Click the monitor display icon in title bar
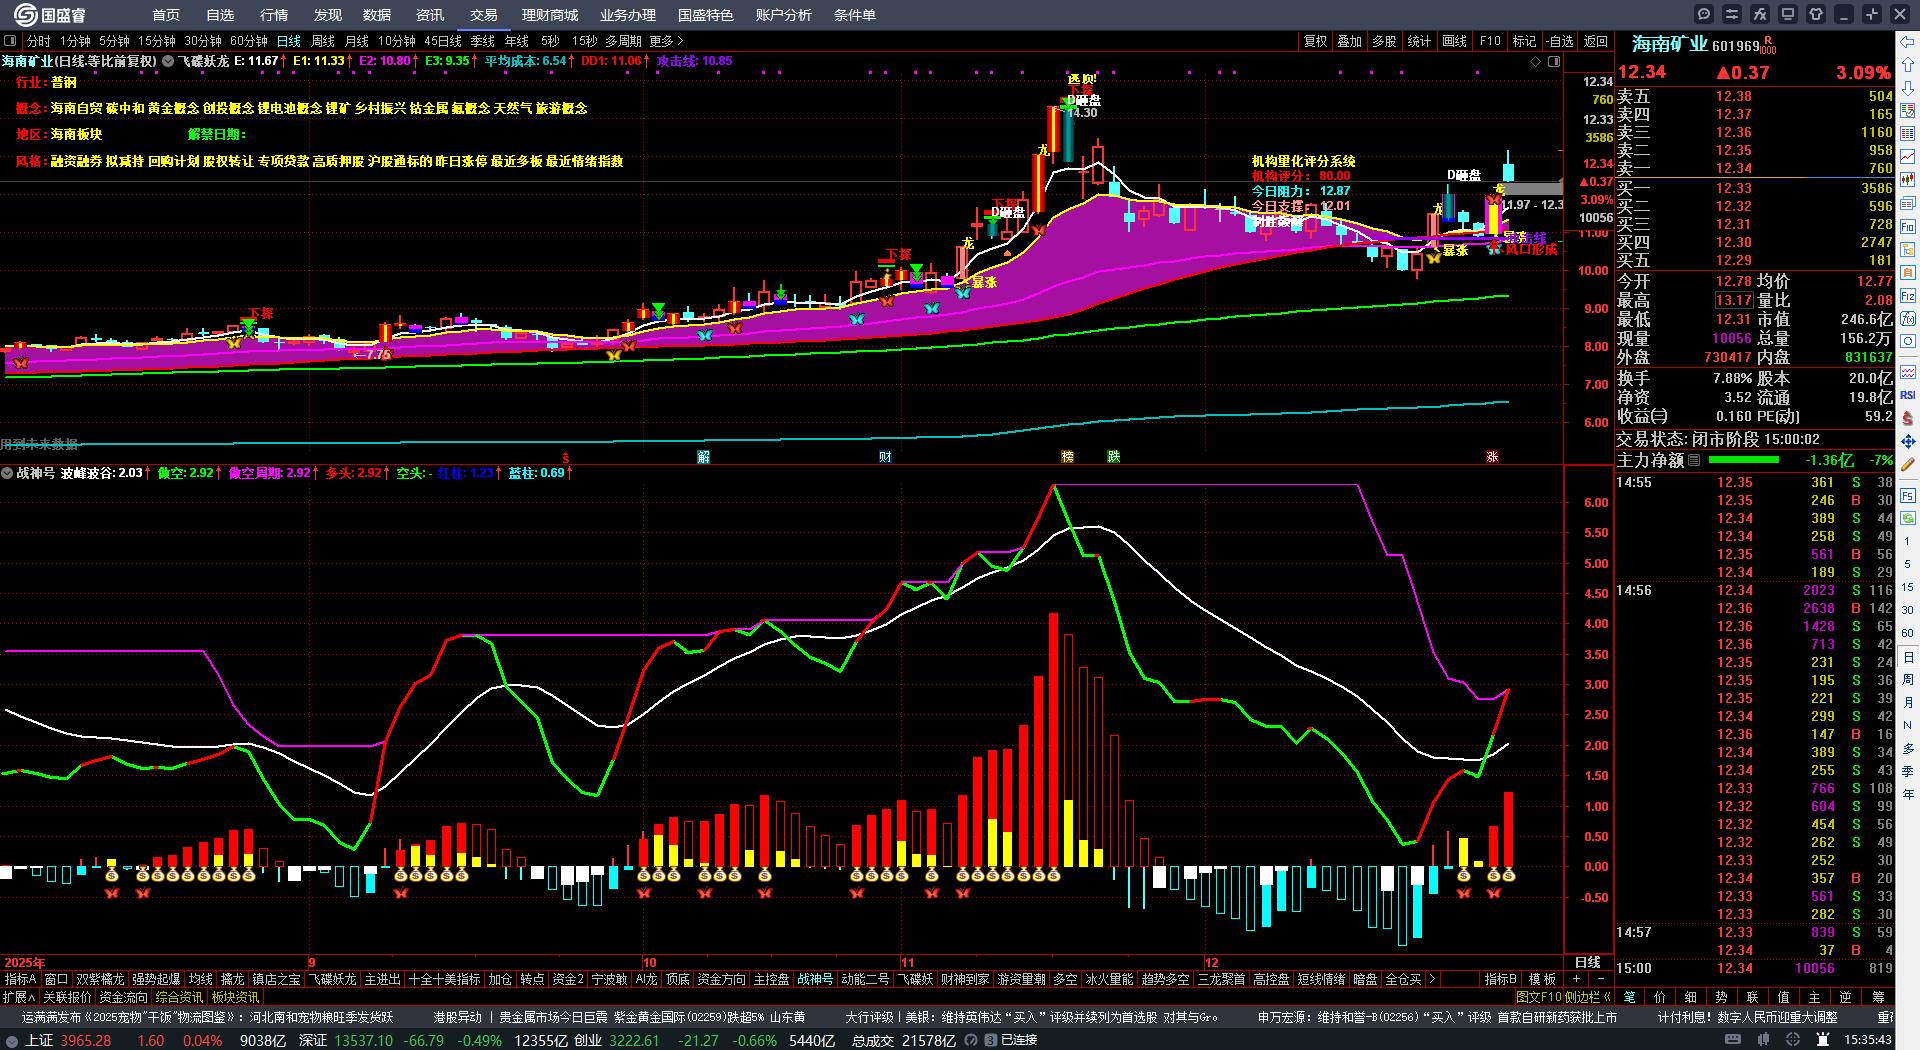The image size is (1920, 1050). click(1788, 14)
